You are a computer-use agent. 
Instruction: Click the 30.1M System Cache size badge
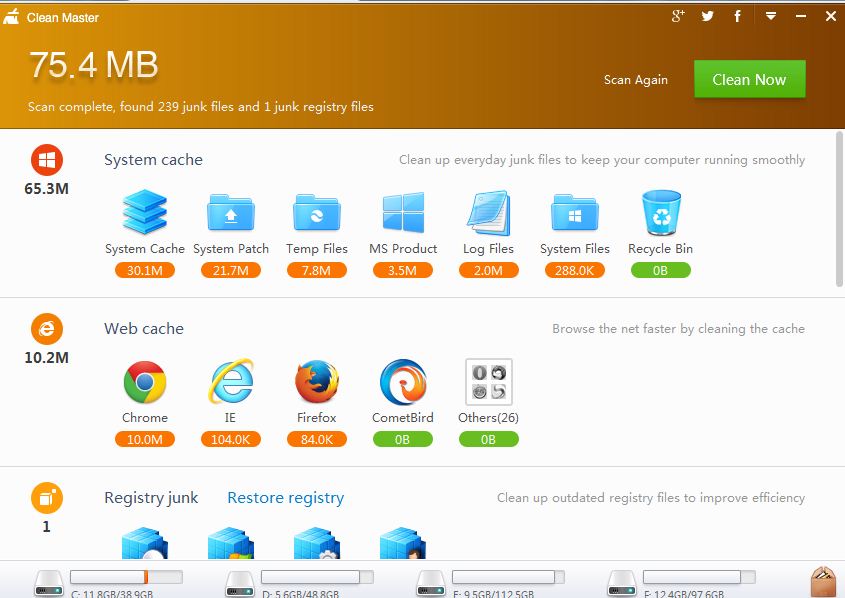144,270
